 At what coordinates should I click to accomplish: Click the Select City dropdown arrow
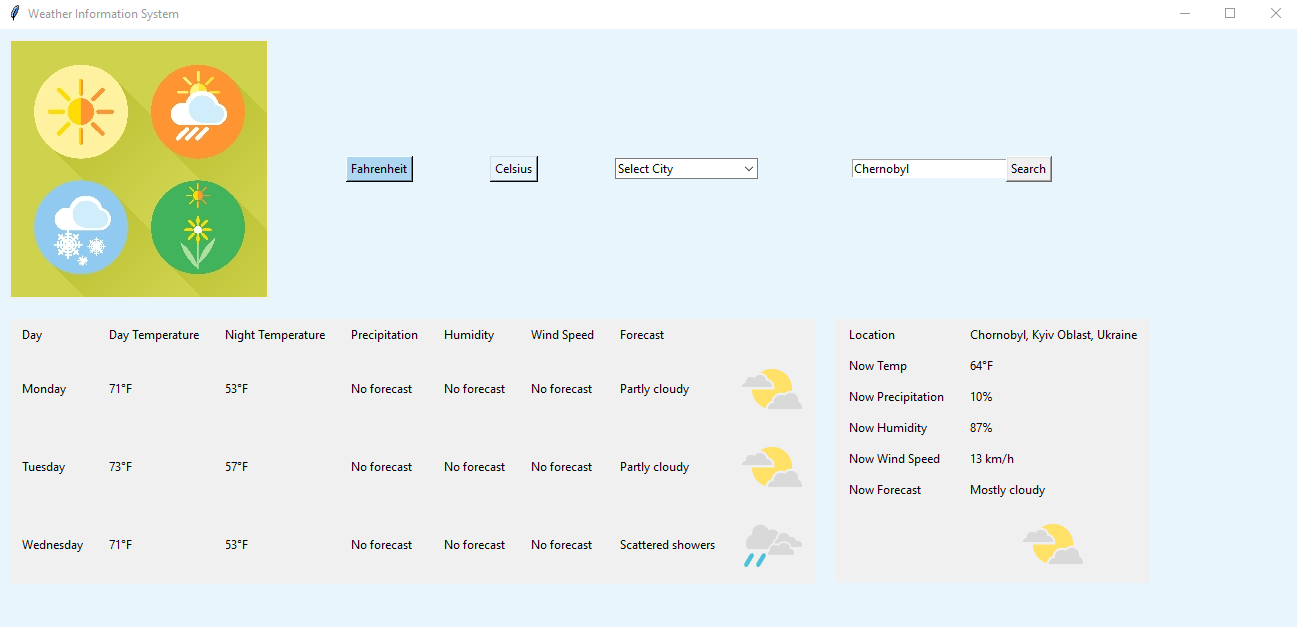749,169
